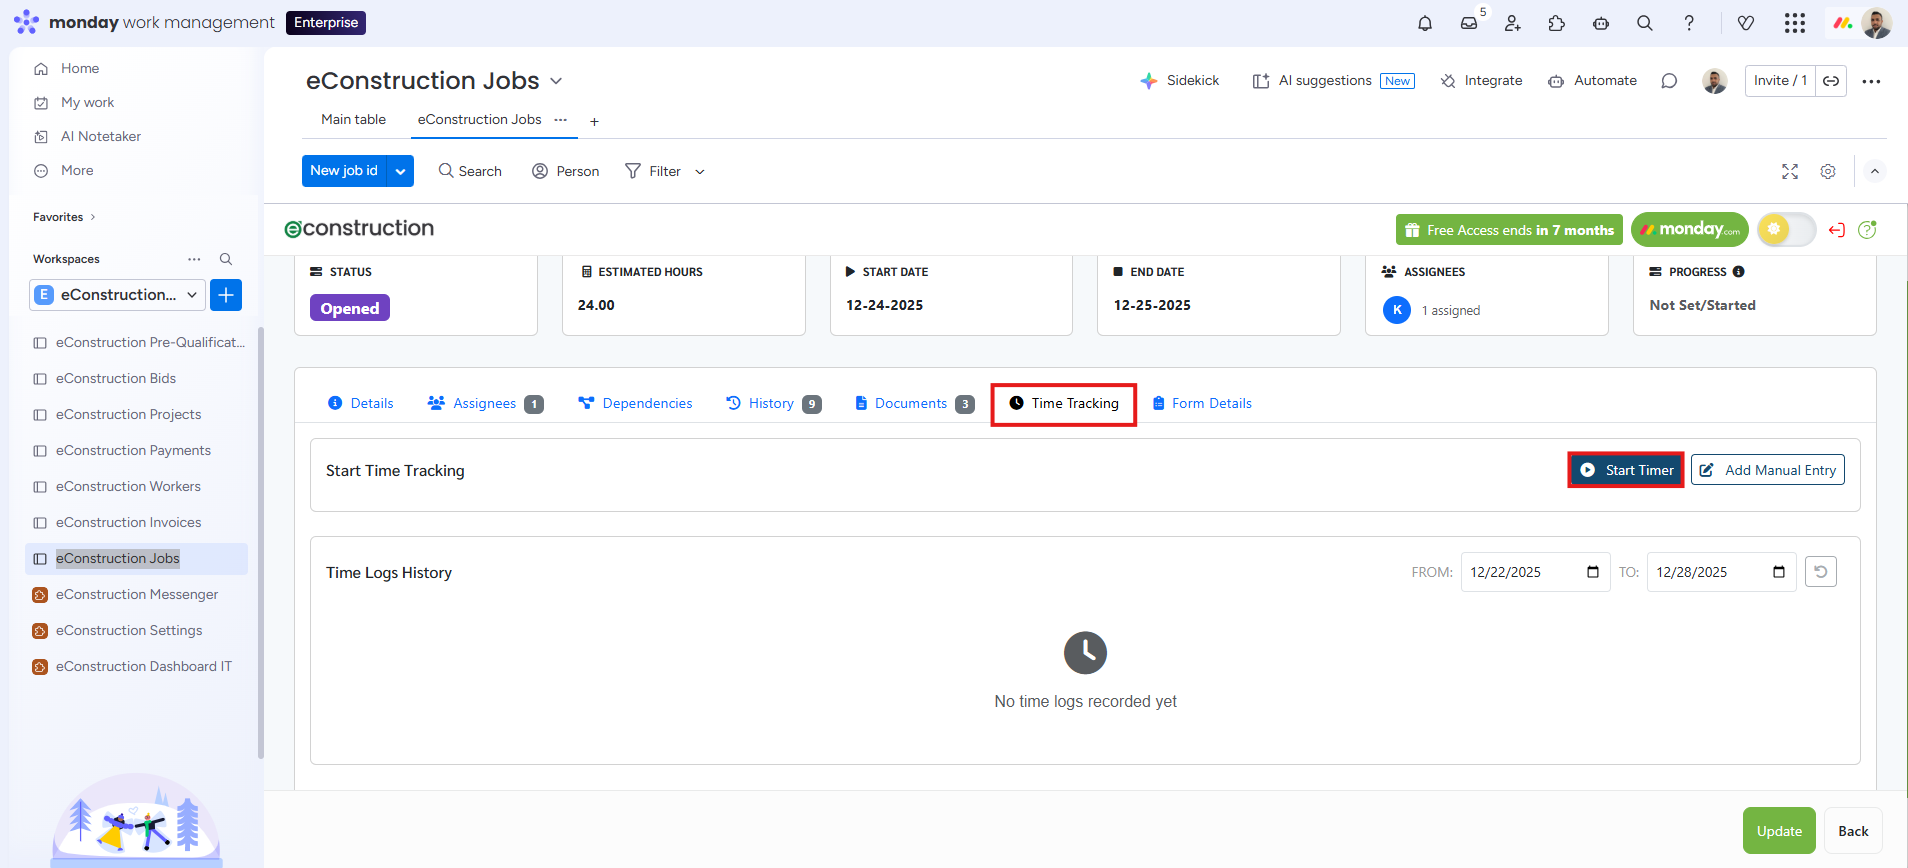The width and height of the screenshot is (1908, 868).
Task: Open the inbox tray icon
Action: pyautogui.click(x=1469, y=23)
